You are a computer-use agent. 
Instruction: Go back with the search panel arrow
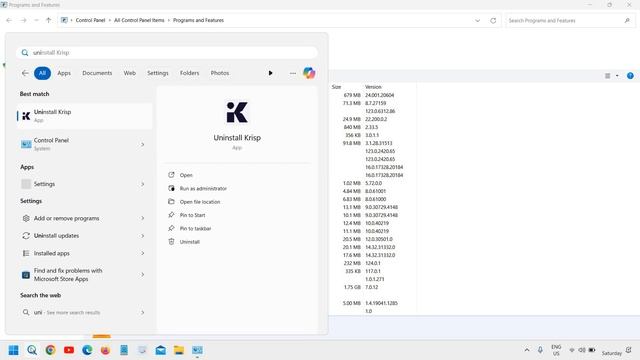coord(25,73)
